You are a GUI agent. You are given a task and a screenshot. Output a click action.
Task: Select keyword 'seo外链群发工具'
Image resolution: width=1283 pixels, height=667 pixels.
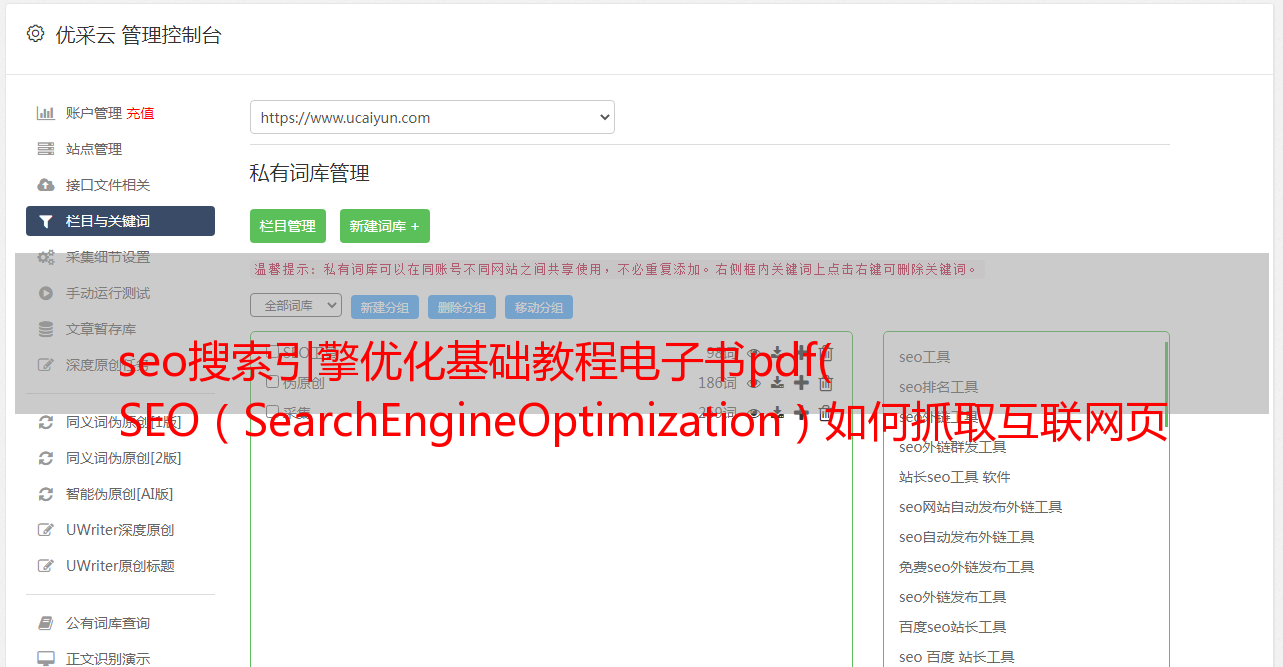coord(953,447)
